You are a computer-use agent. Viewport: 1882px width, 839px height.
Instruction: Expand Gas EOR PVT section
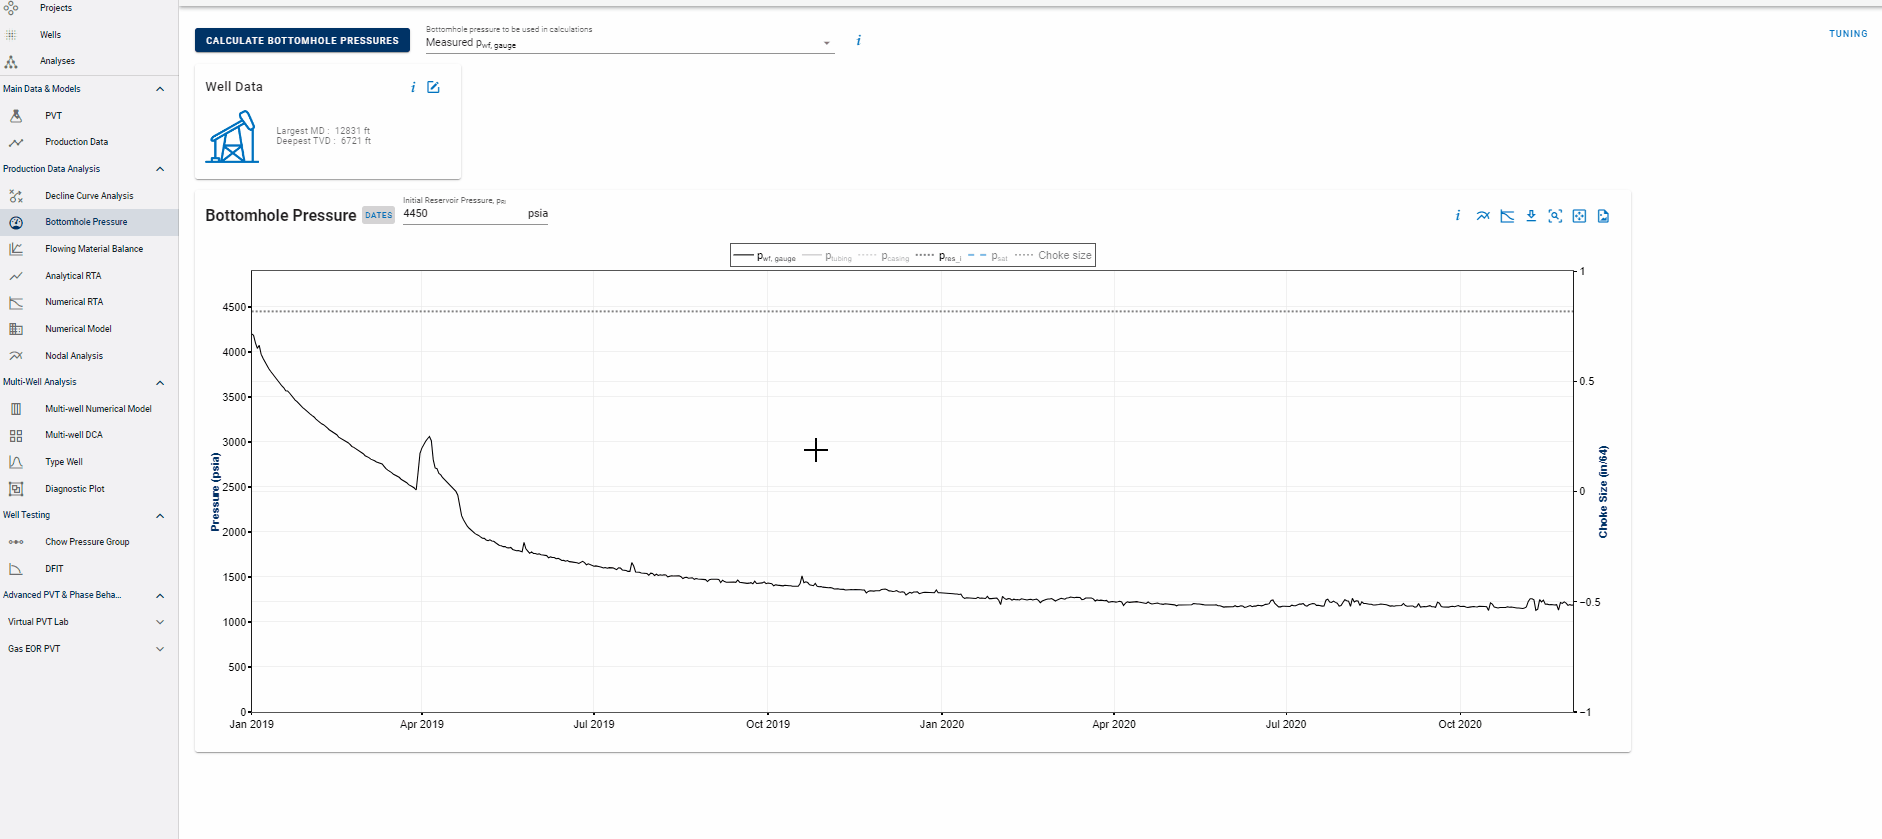[160, 649]
